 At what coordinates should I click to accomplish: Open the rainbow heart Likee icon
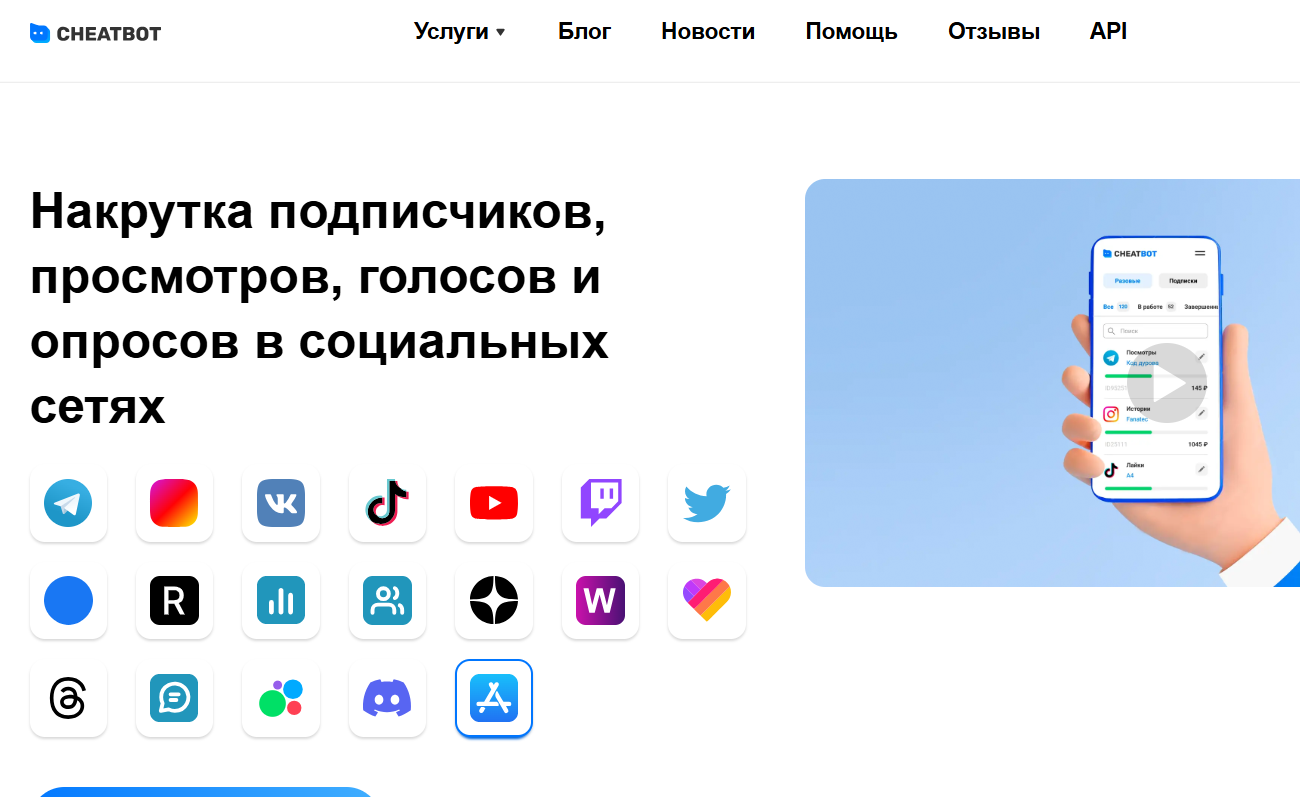tap(707, 601)
